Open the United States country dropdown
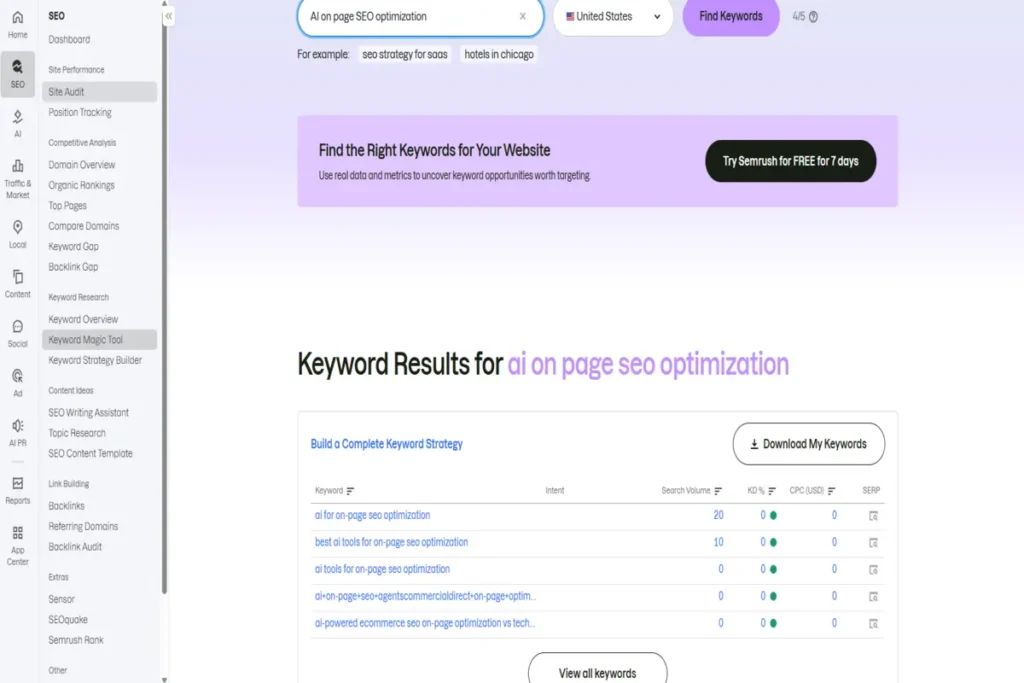This screenshot has width=1024, height=683. click(x=613, y=16)
